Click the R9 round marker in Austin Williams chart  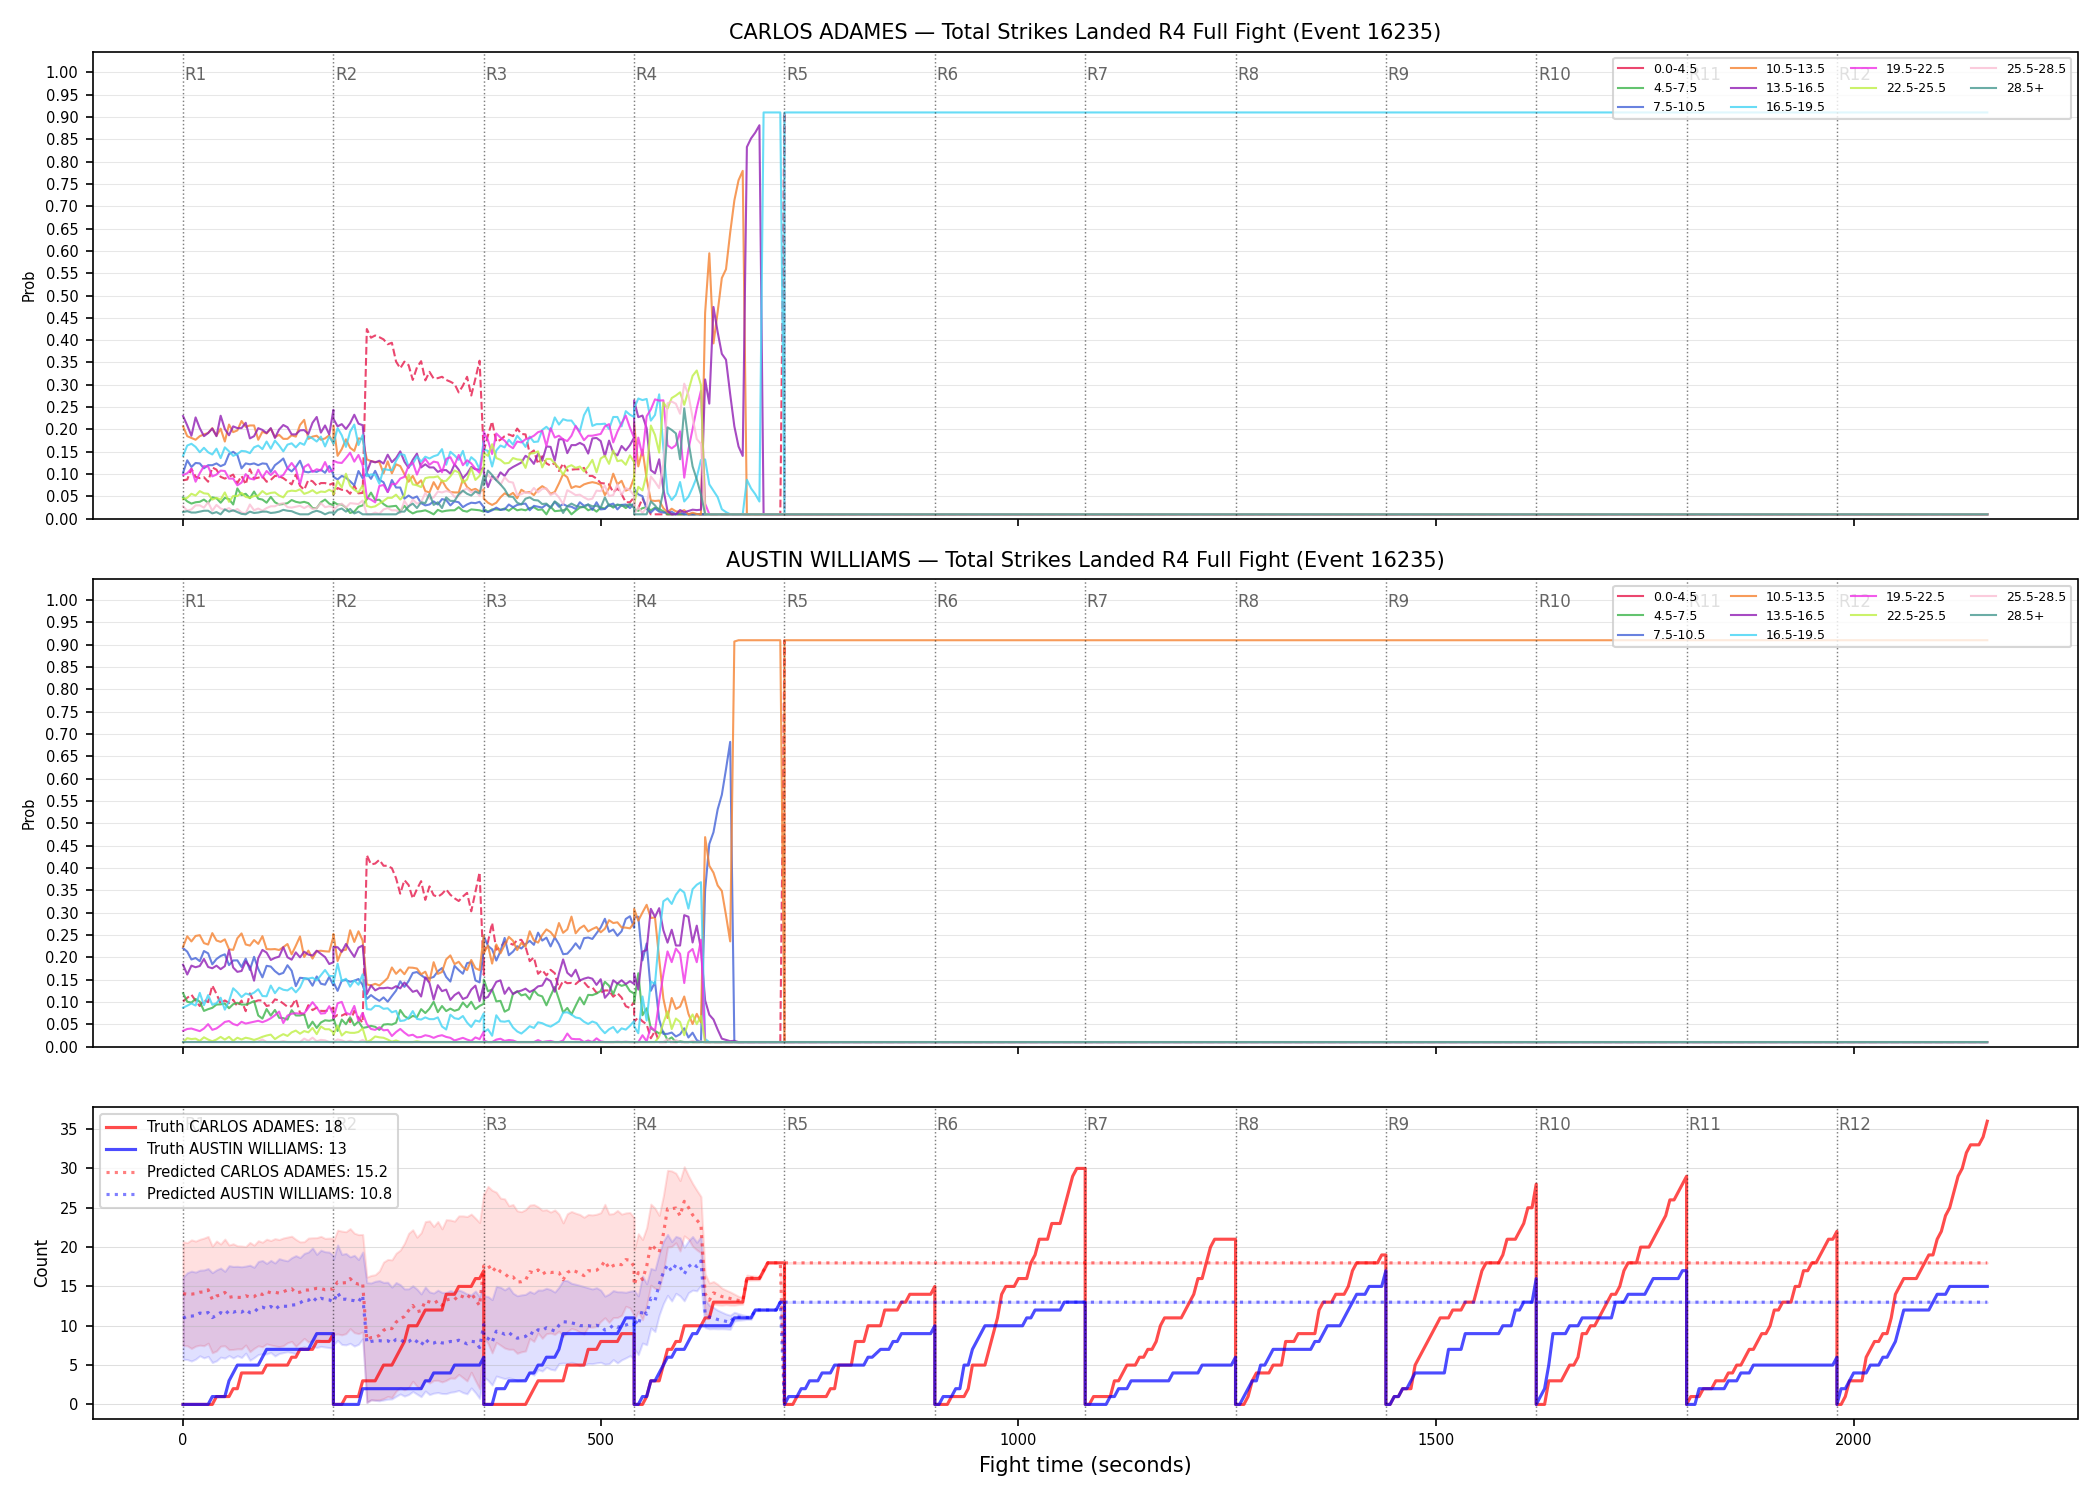tap(1398, 601)
